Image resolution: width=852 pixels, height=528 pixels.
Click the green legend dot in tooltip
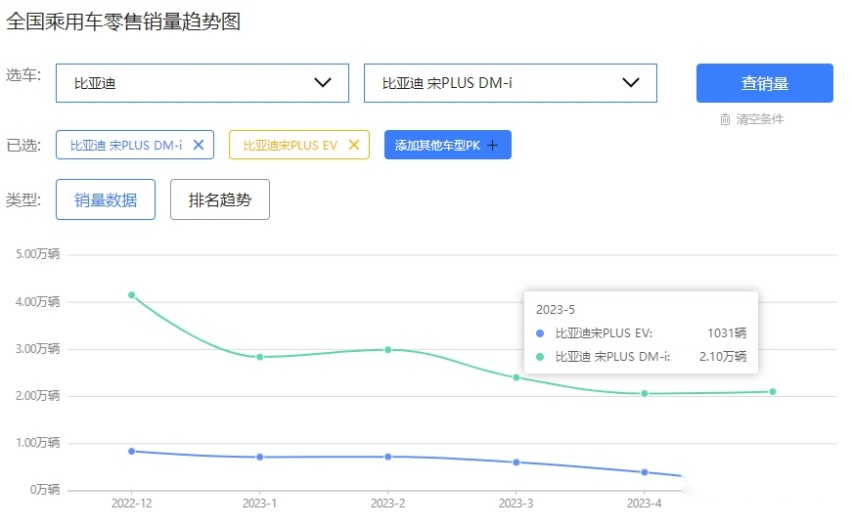pos(540,357)
